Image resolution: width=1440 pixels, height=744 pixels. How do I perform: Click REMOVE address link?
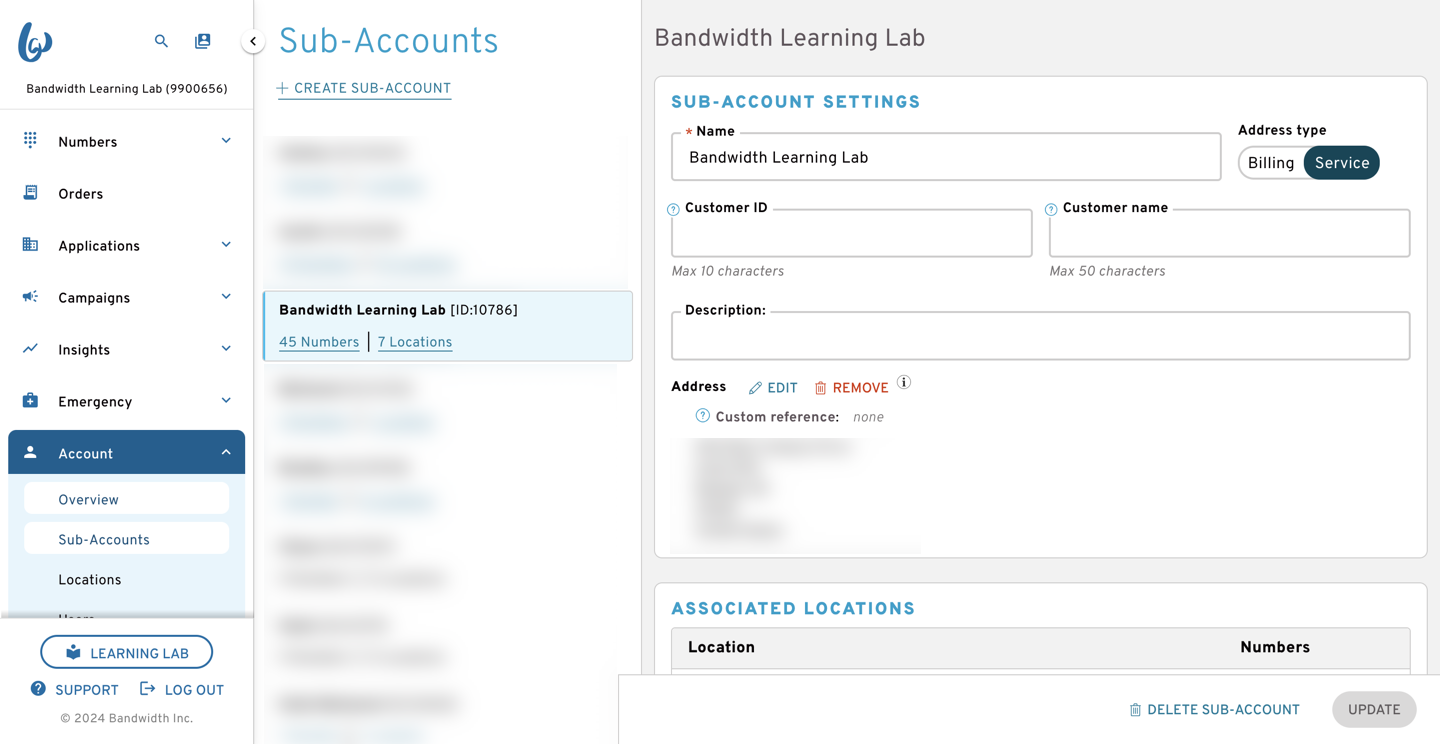[851, 388]
